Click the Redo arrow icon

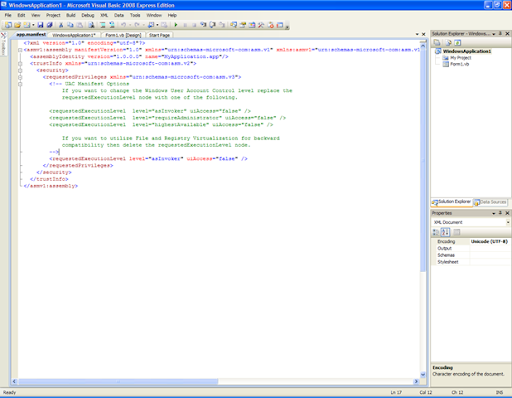[x=137, y=25]
